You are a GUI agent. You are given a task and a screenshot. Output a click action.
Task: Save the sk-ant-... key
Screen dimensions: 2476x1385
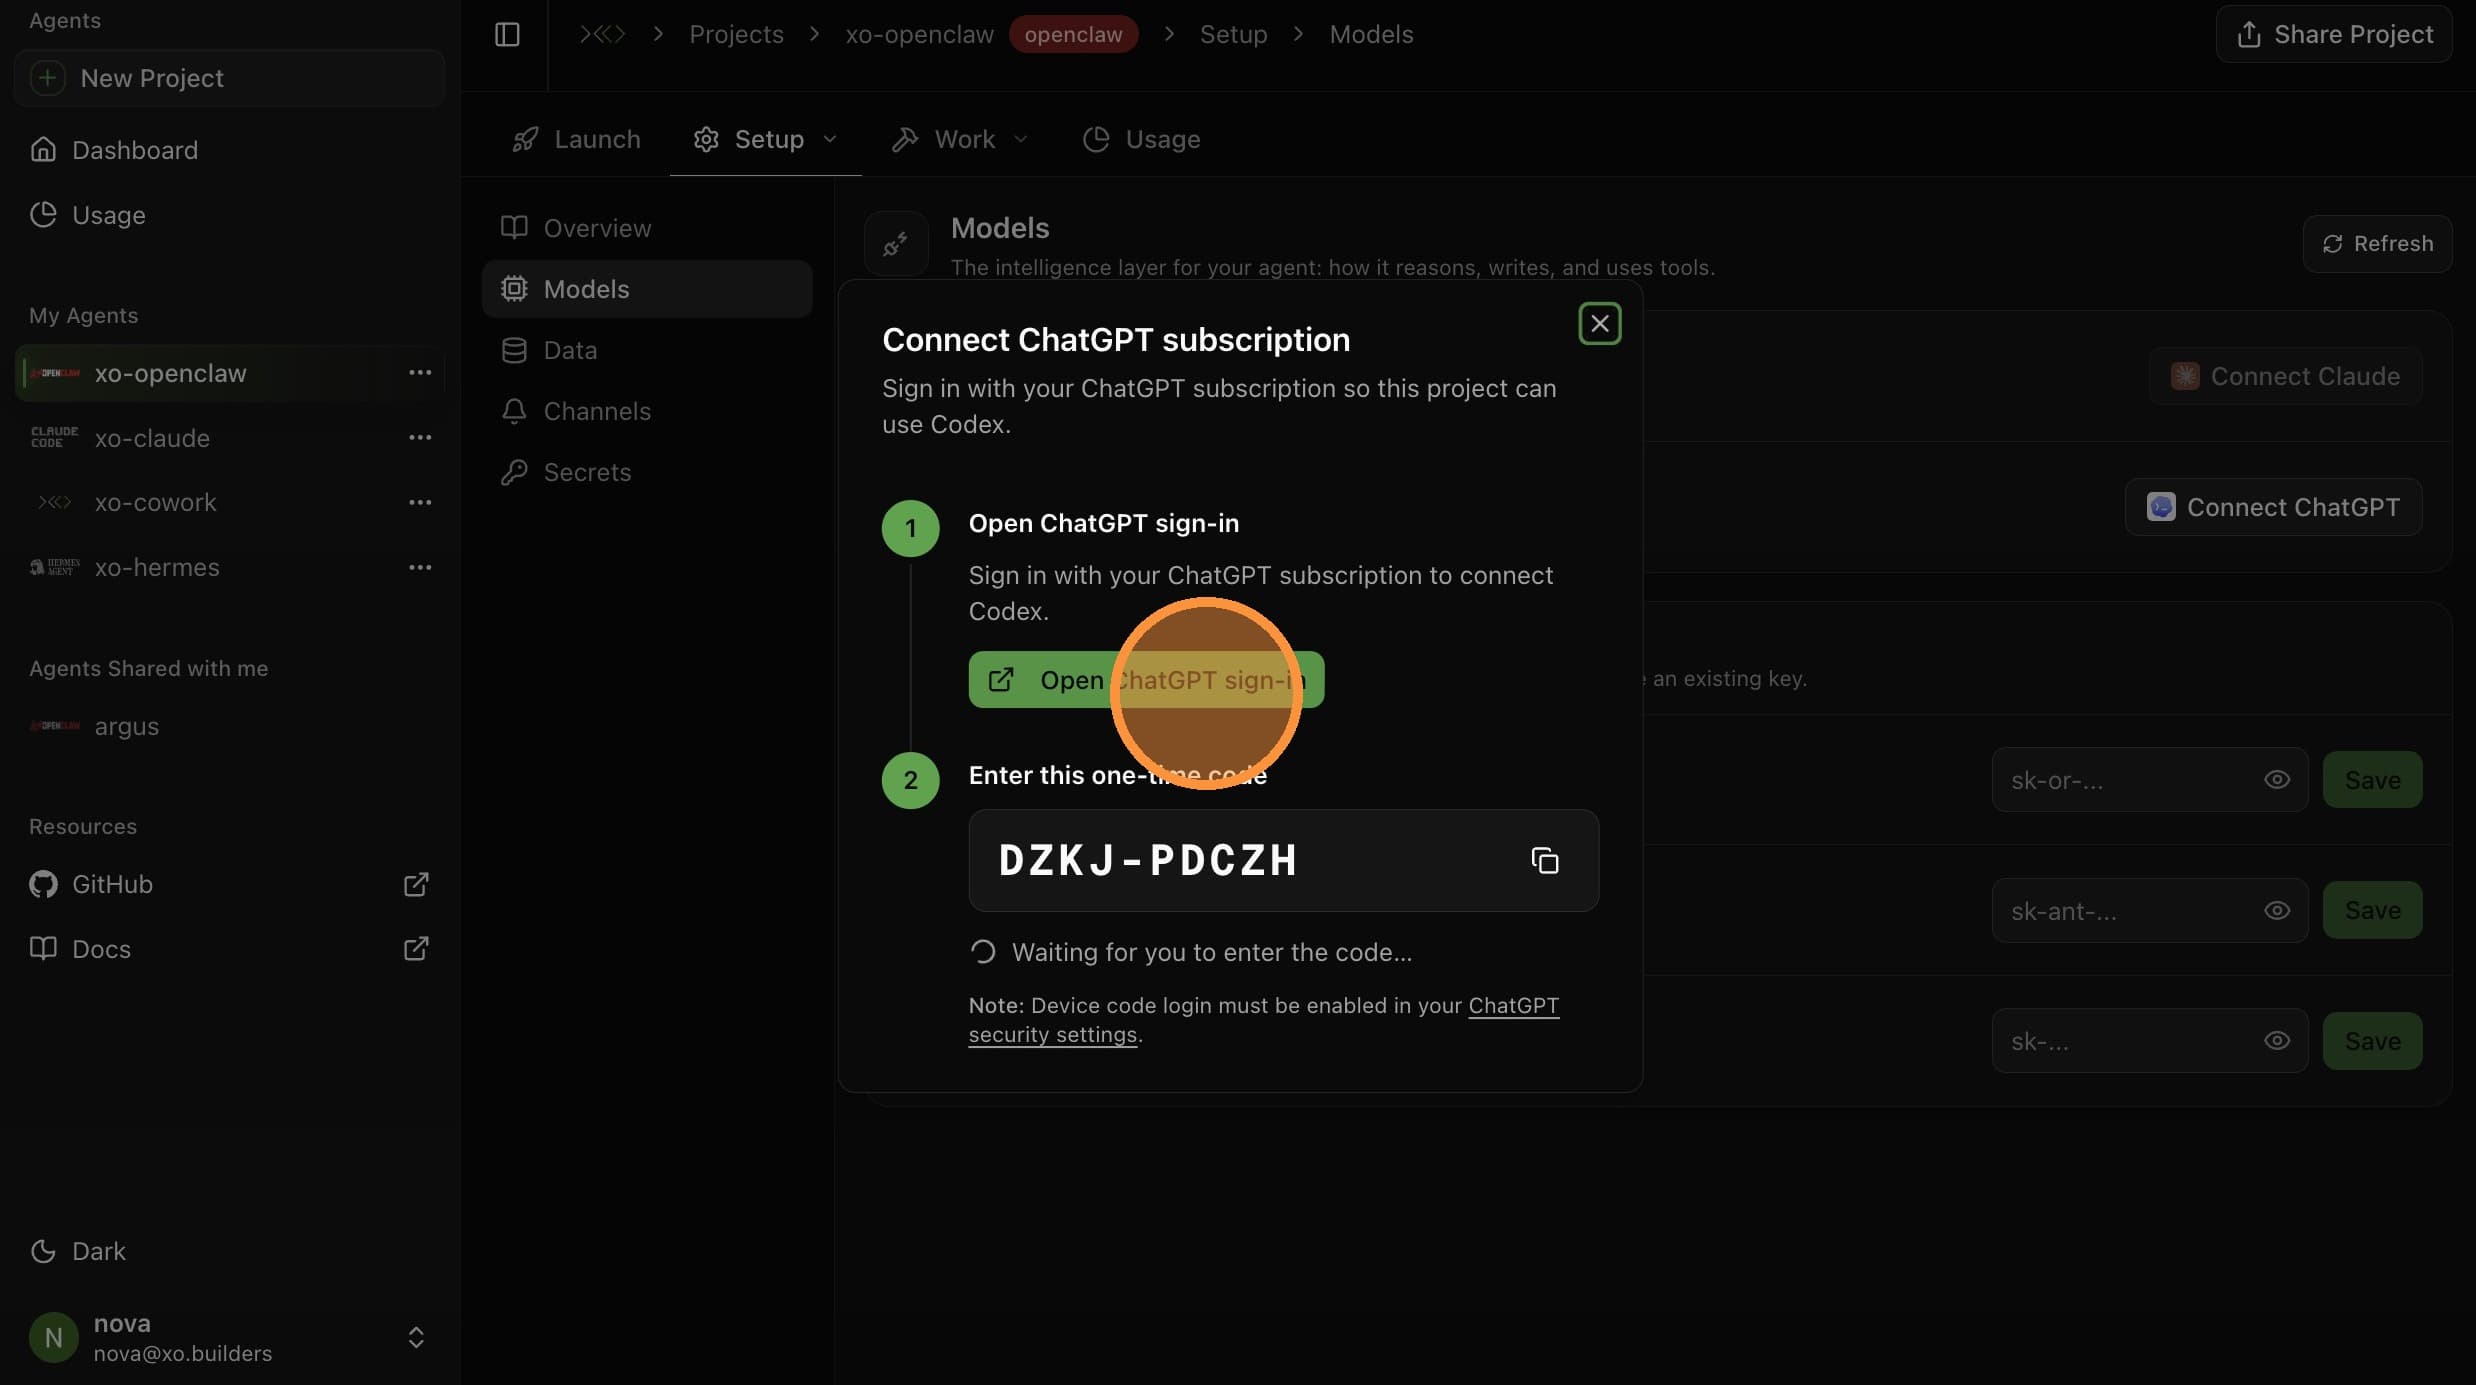[x=2372, y=910]
